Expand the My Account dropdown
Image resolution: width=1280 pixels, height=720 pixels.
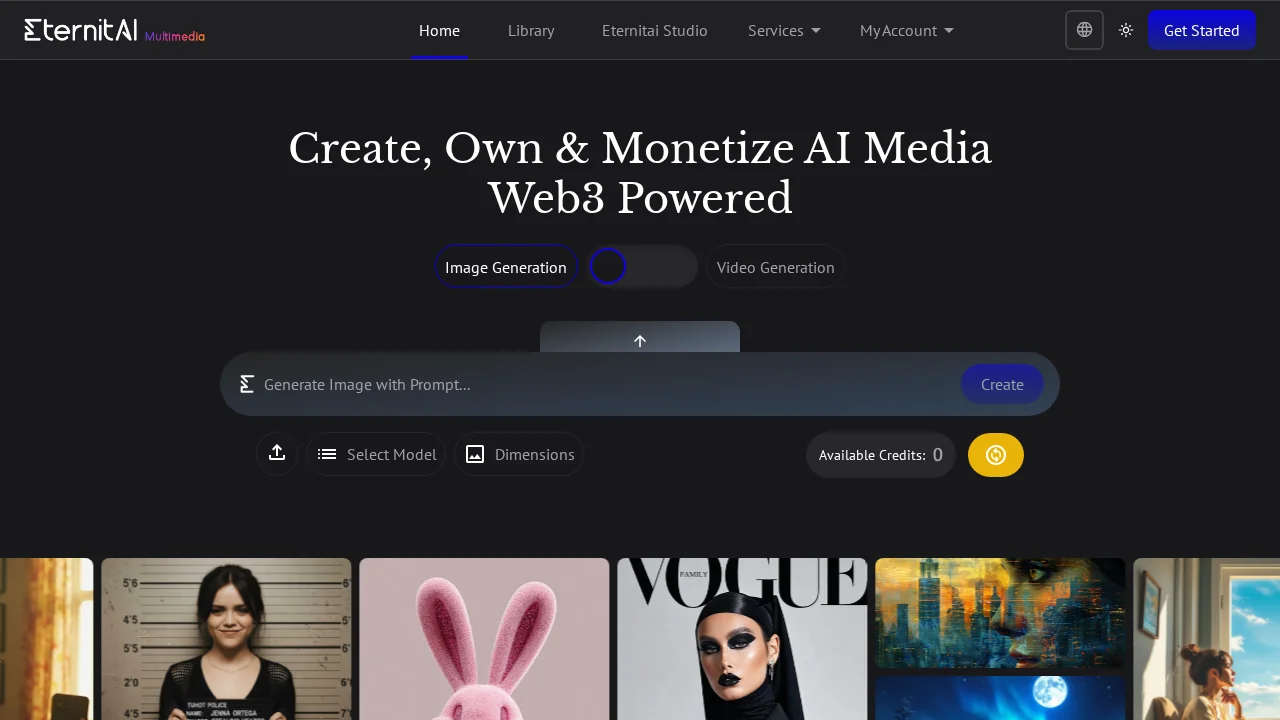pos(906,30)
